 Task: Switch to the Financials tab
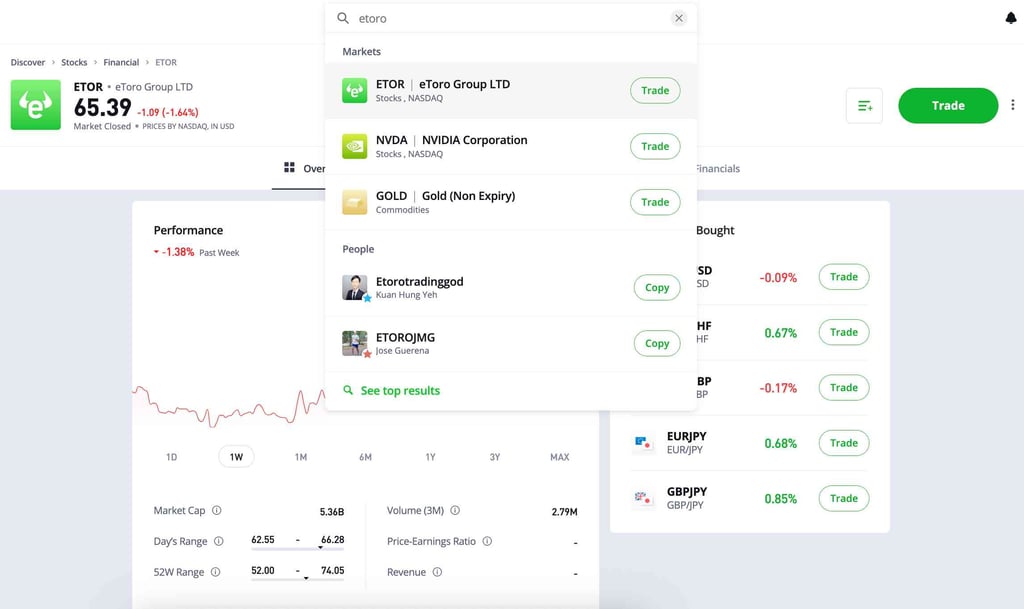(x=715, y=168)
